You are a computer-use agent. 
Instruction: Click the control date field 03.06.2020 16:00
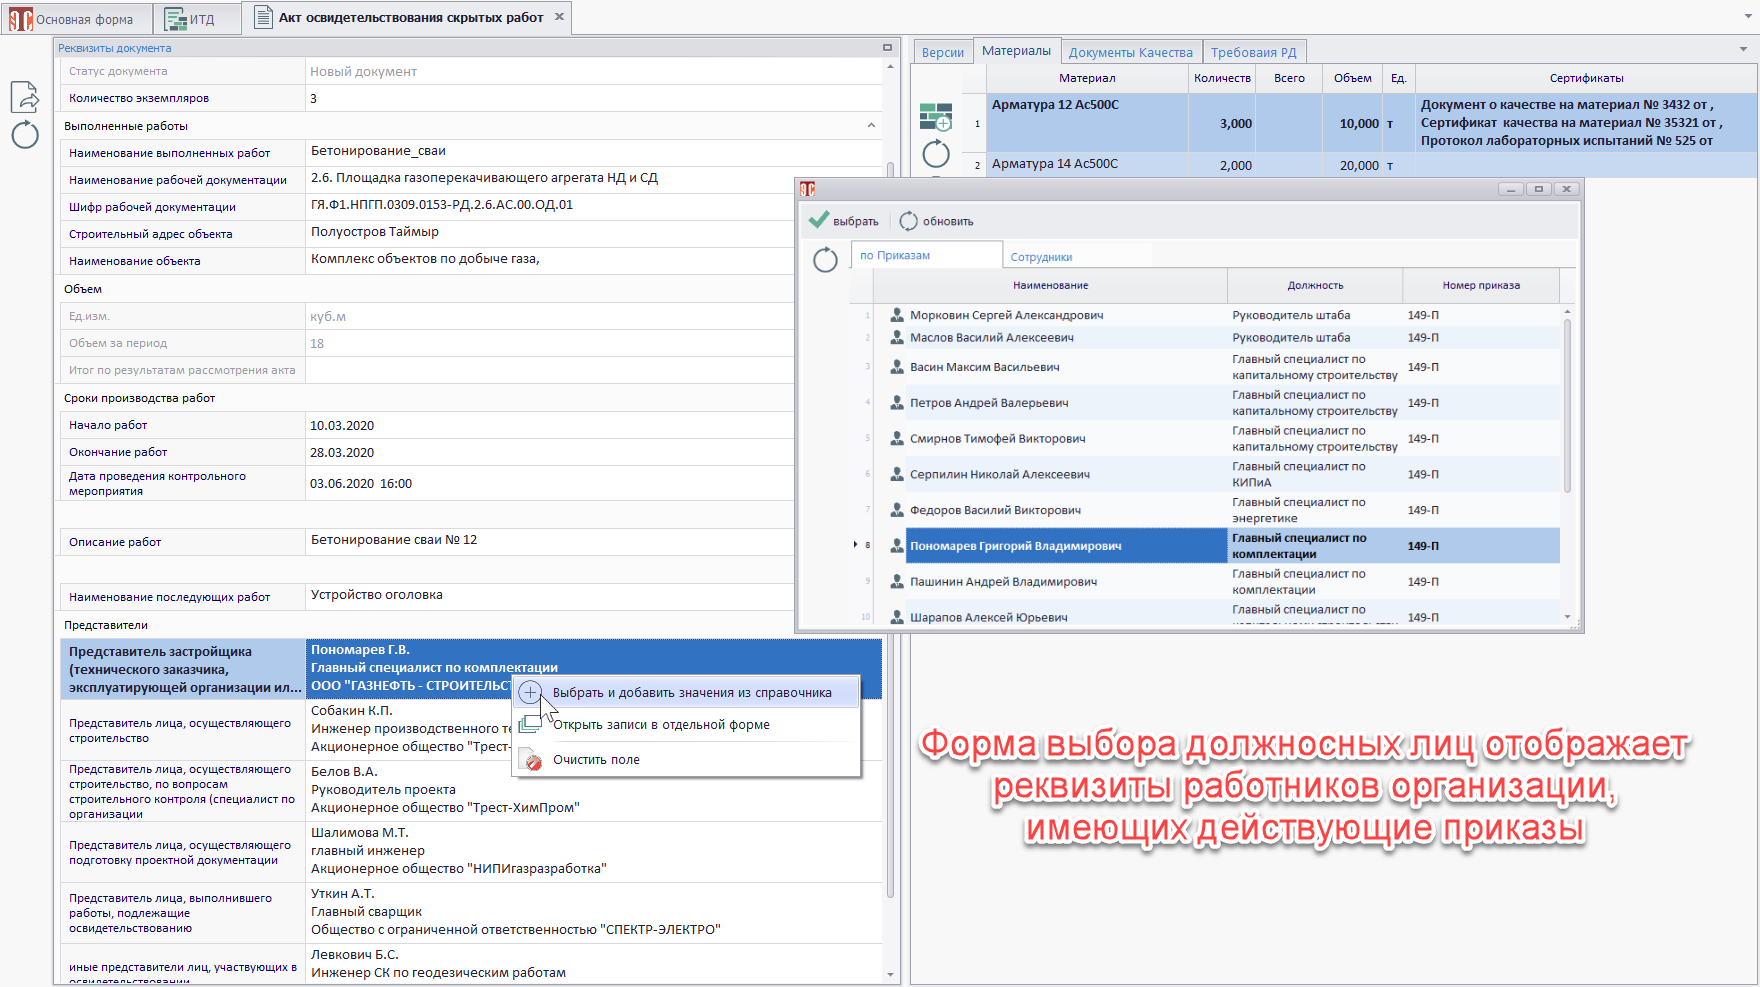(x=550, y=483)
